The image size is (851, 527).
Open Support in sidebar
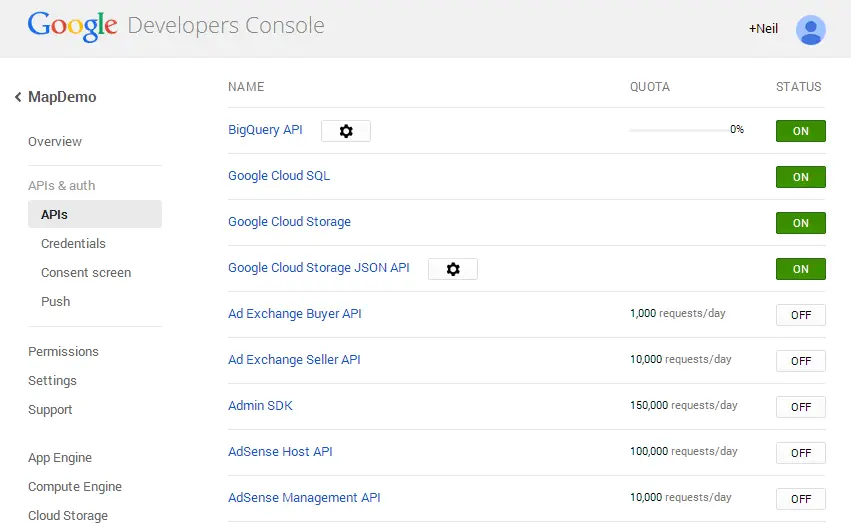50,410
